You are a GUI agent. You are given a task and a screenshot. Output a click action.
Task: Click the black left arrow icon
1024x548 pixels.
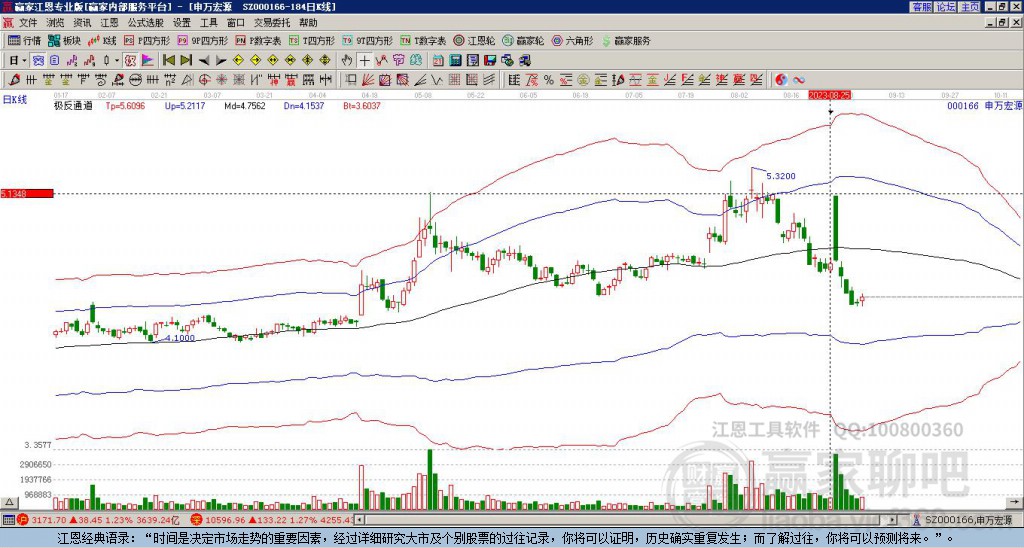[204, 61]
